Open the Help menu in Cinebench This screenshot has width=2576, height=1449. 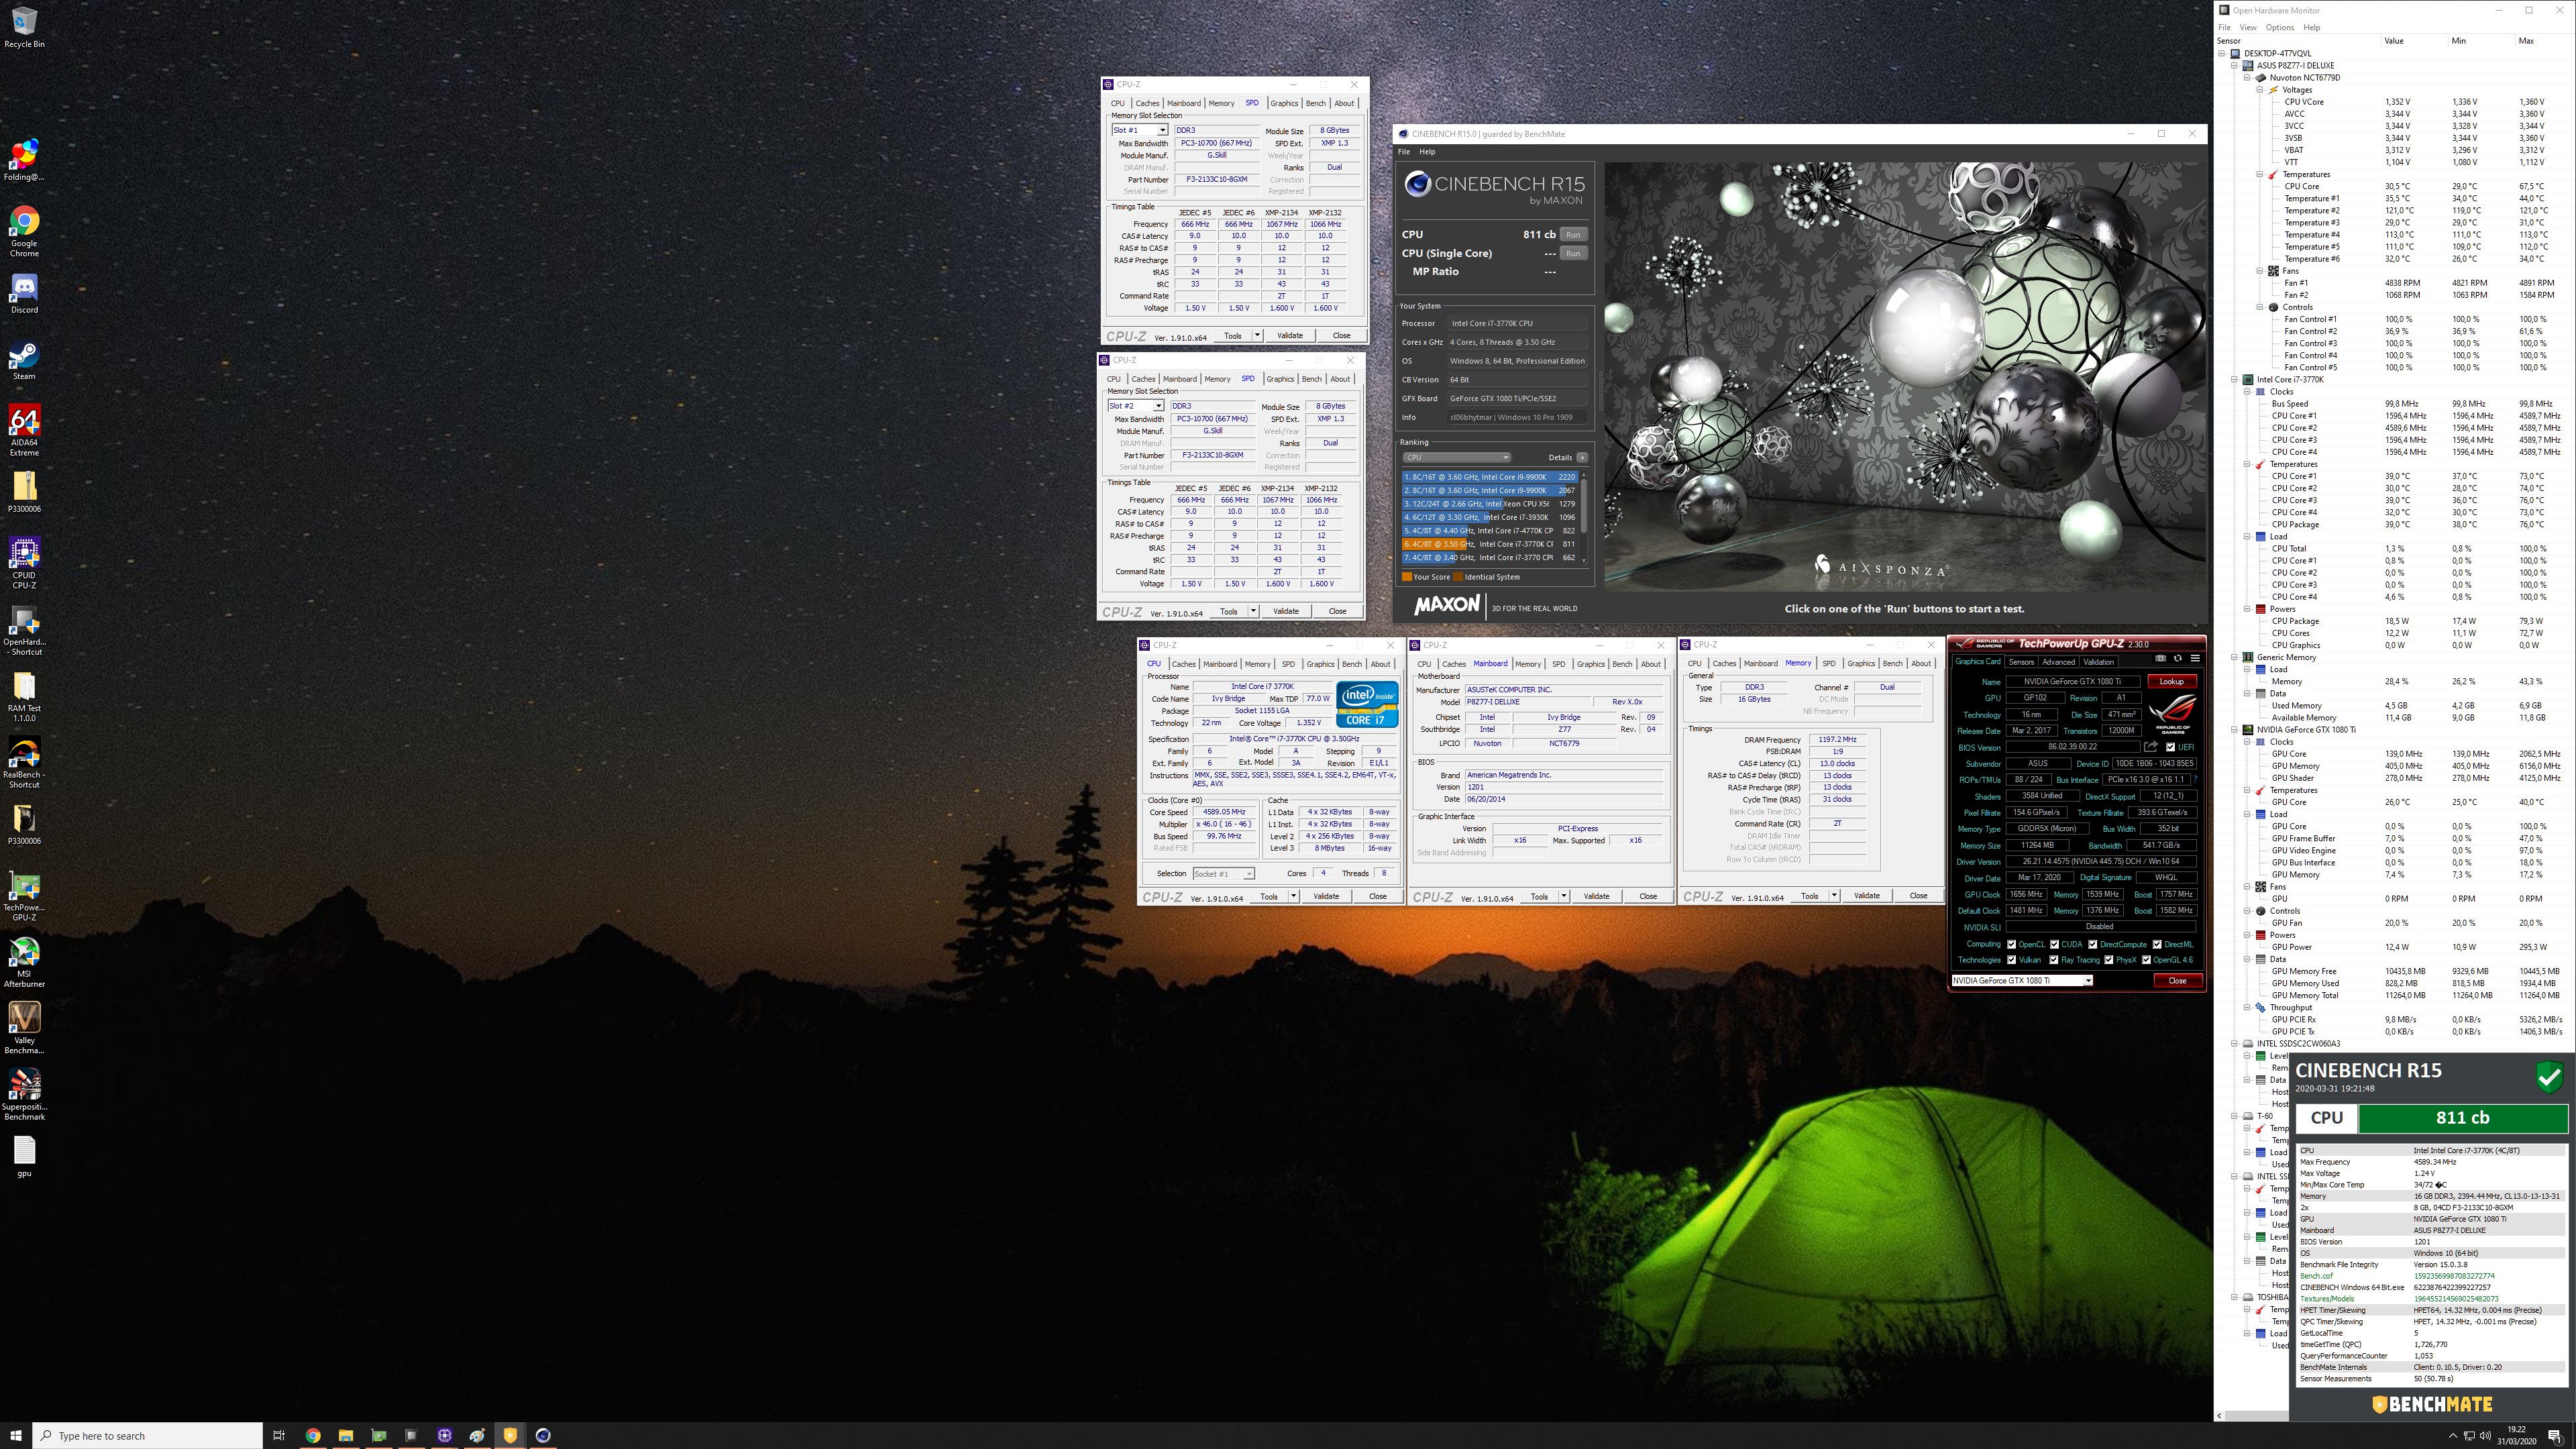pos(1427,152)
